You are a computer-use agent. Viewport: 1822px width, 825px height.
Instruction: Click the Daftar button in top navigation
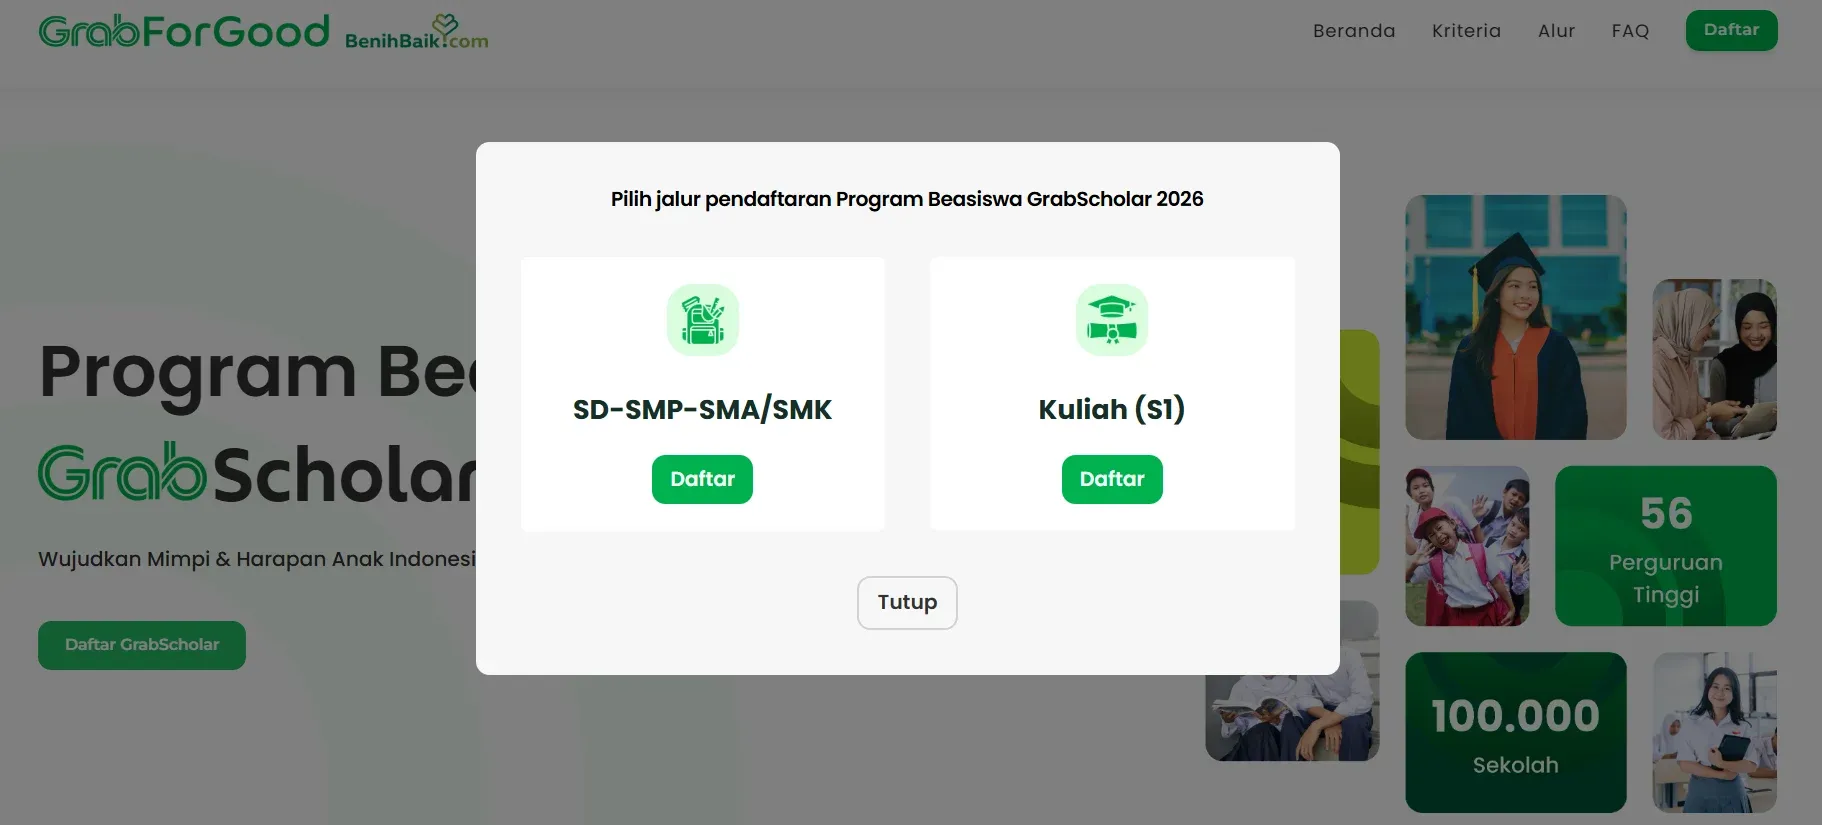coord(1731,30)
